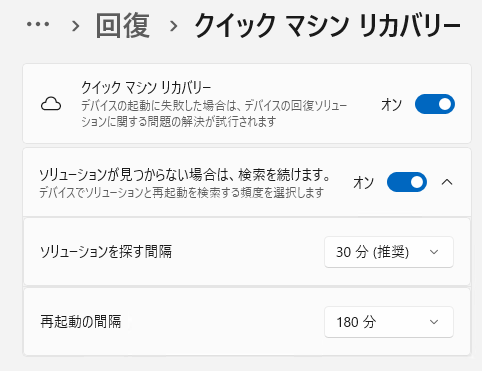Click the ソリューションが見つからない場合は、検索を続けます heading
The height and width of the screenshot is (371, 482).
(x=185, y=174)
